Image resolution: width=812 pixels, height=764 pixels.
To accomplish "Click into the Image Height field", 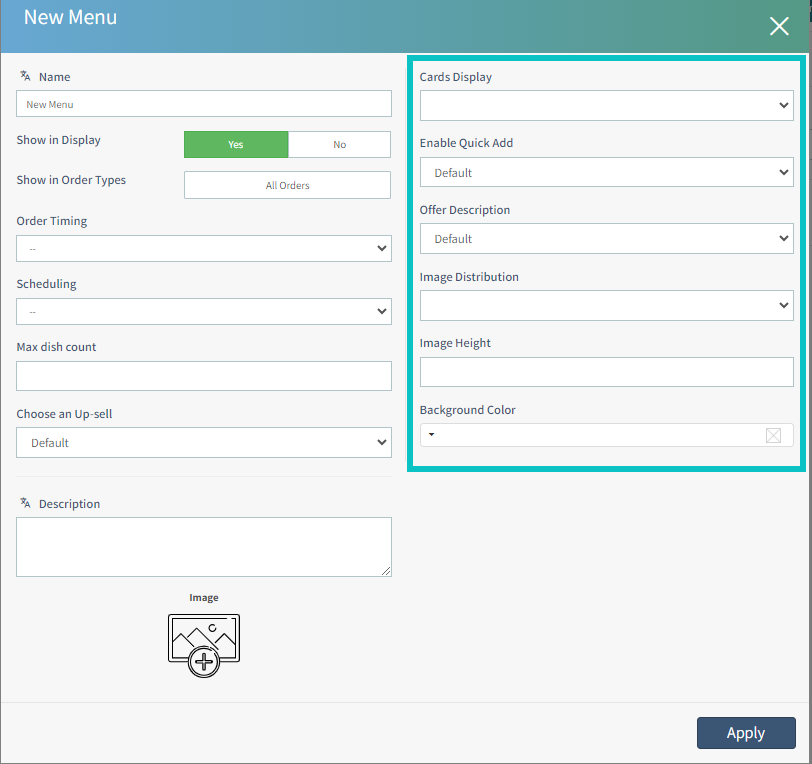I will coord(606,372).
